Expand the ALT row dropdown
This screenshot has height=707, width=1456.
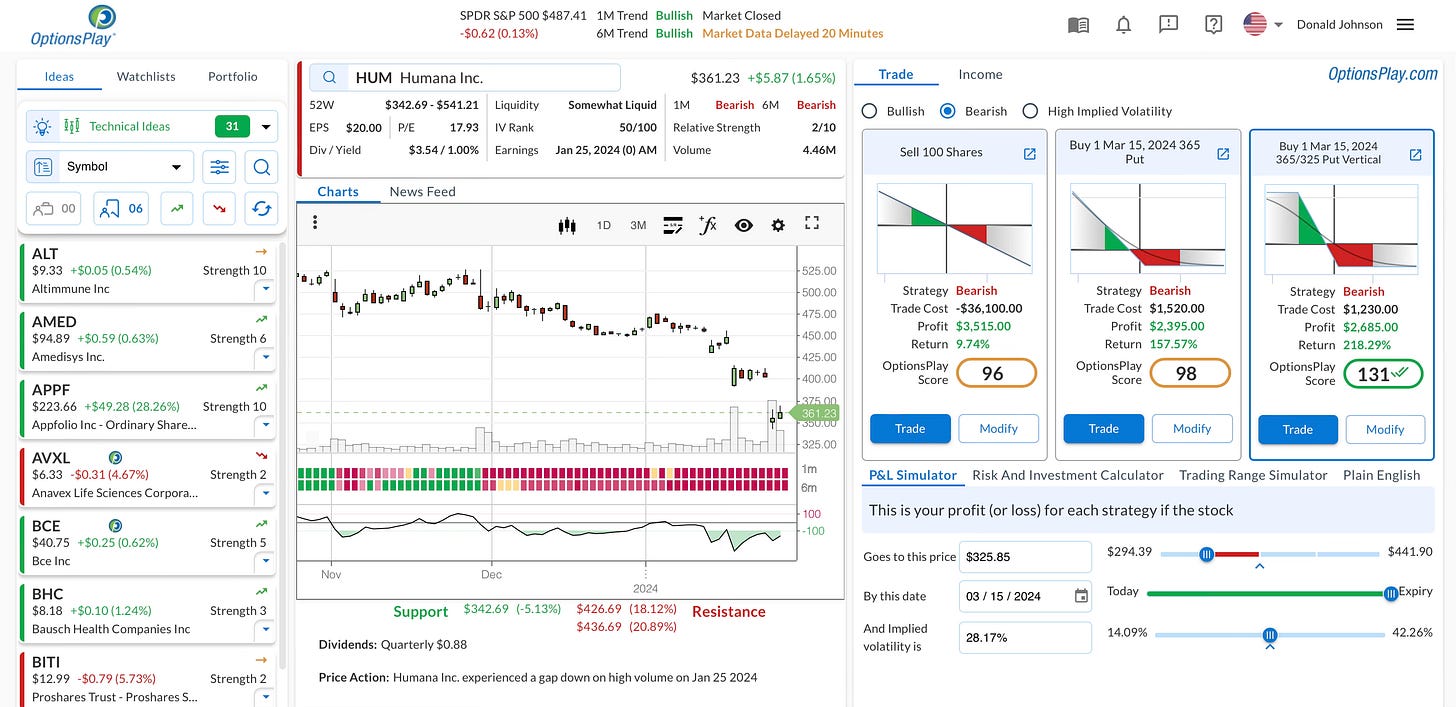(x=265, y=290)
